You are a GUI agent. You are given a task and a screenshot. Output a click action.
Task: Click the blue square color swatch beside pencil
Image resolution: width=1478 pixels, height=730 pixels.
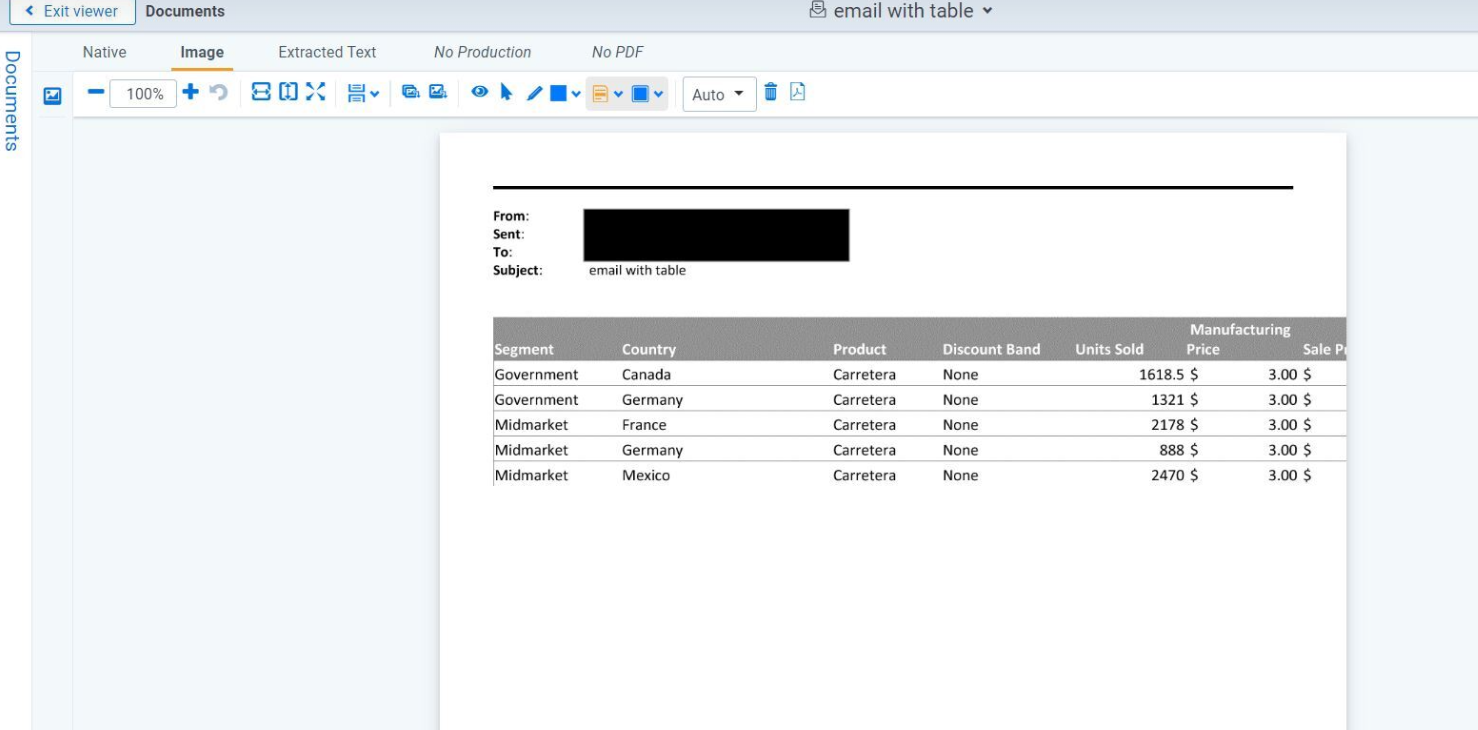(x=559, y=93)
